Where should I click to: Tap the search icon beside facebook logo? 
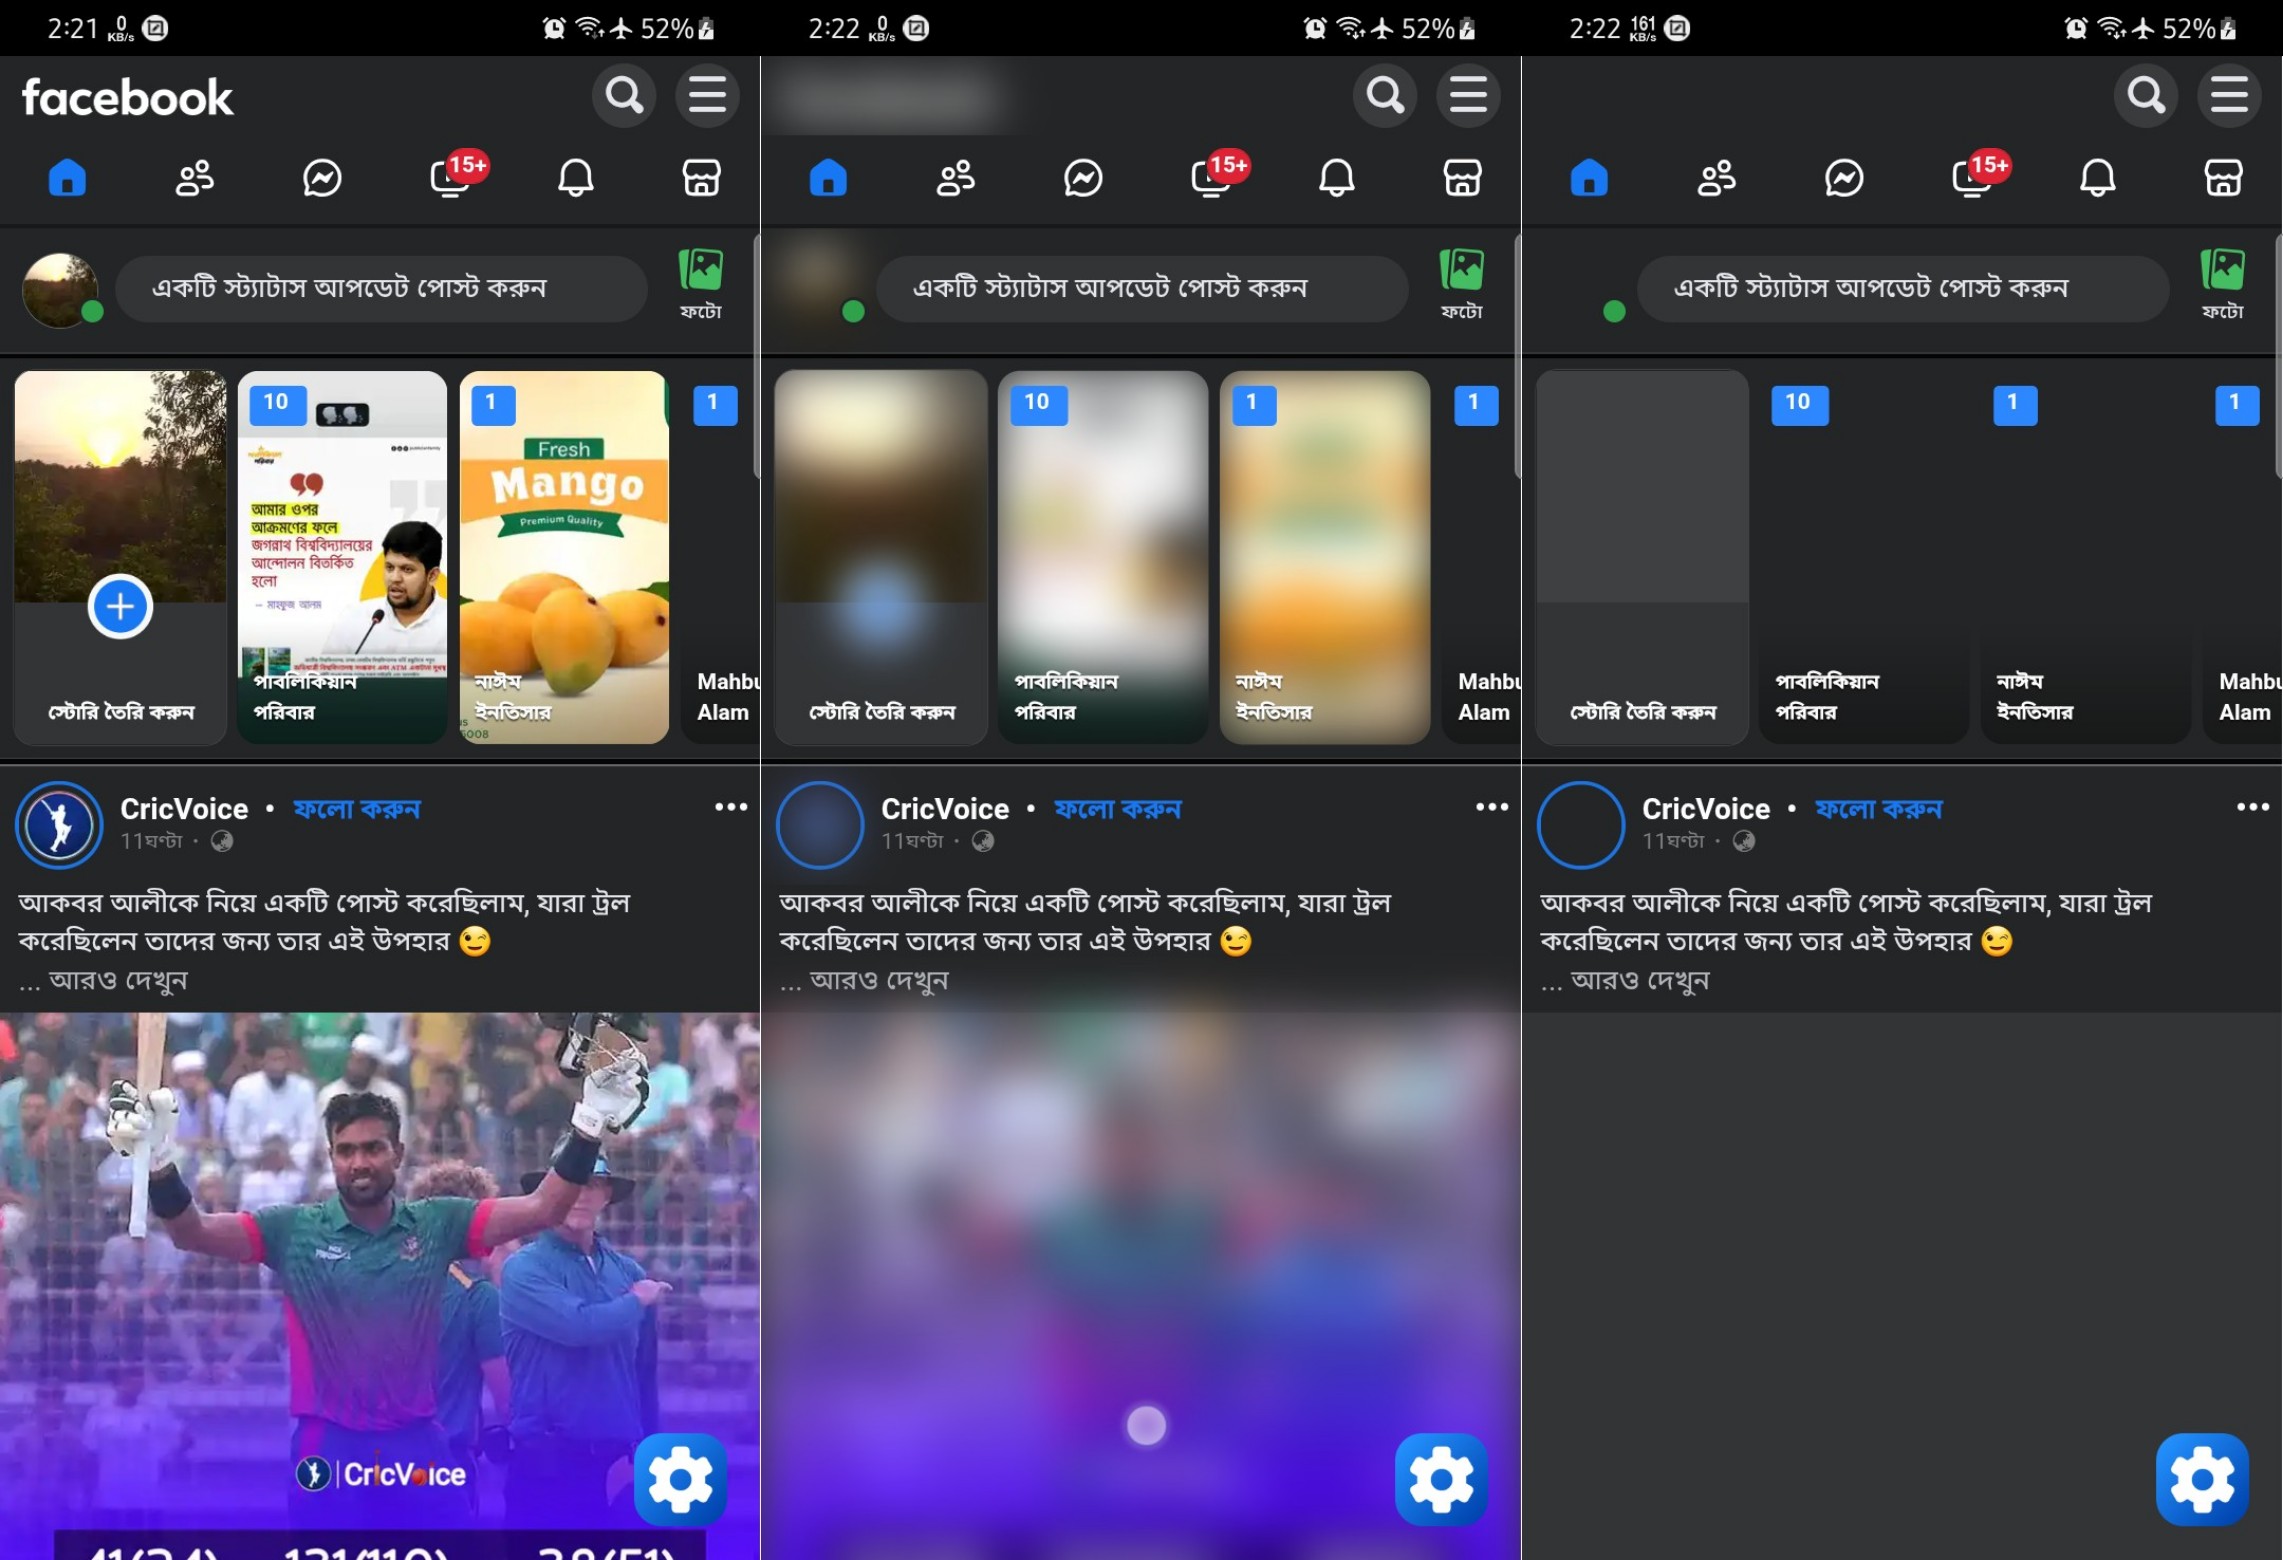click(x=624, y=96)
